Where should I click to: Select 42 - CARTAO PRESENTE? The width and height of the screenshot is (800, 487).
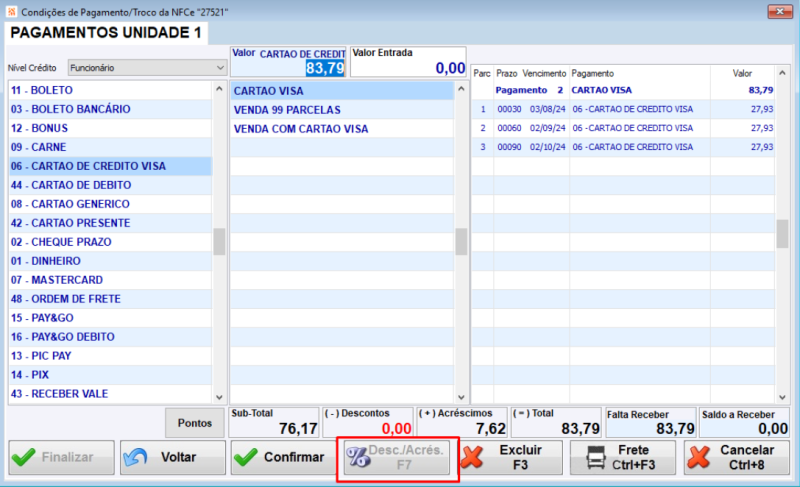(110, 223)
